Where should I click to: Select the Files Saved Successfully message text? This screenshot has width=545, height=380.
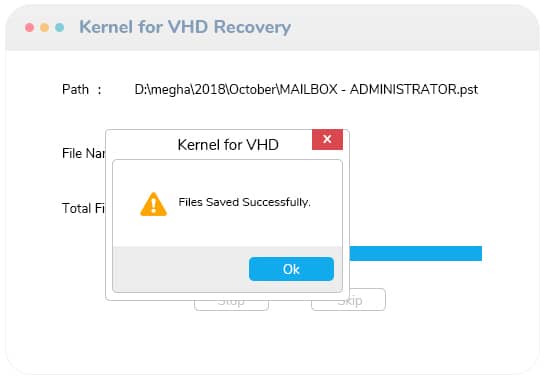244,202
